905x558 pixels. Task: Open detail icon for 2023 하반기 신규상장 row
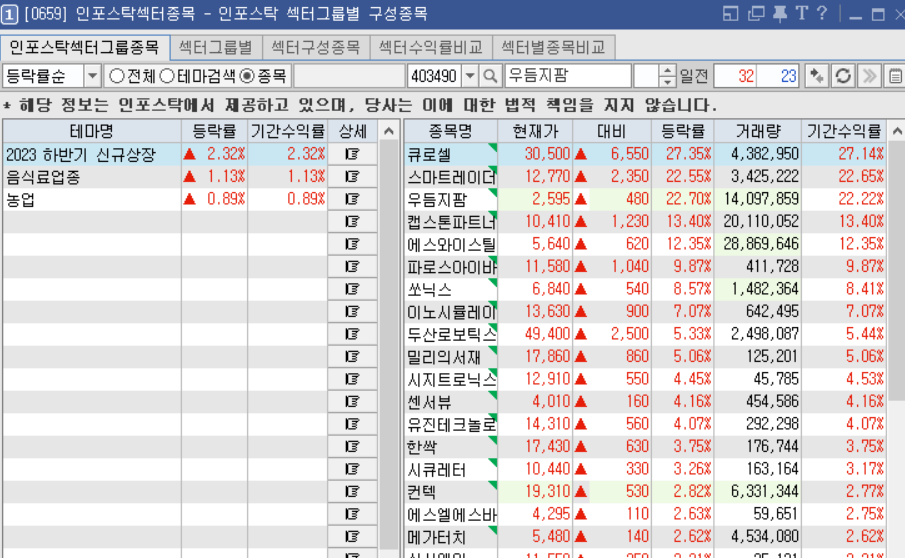pos(352,154)
